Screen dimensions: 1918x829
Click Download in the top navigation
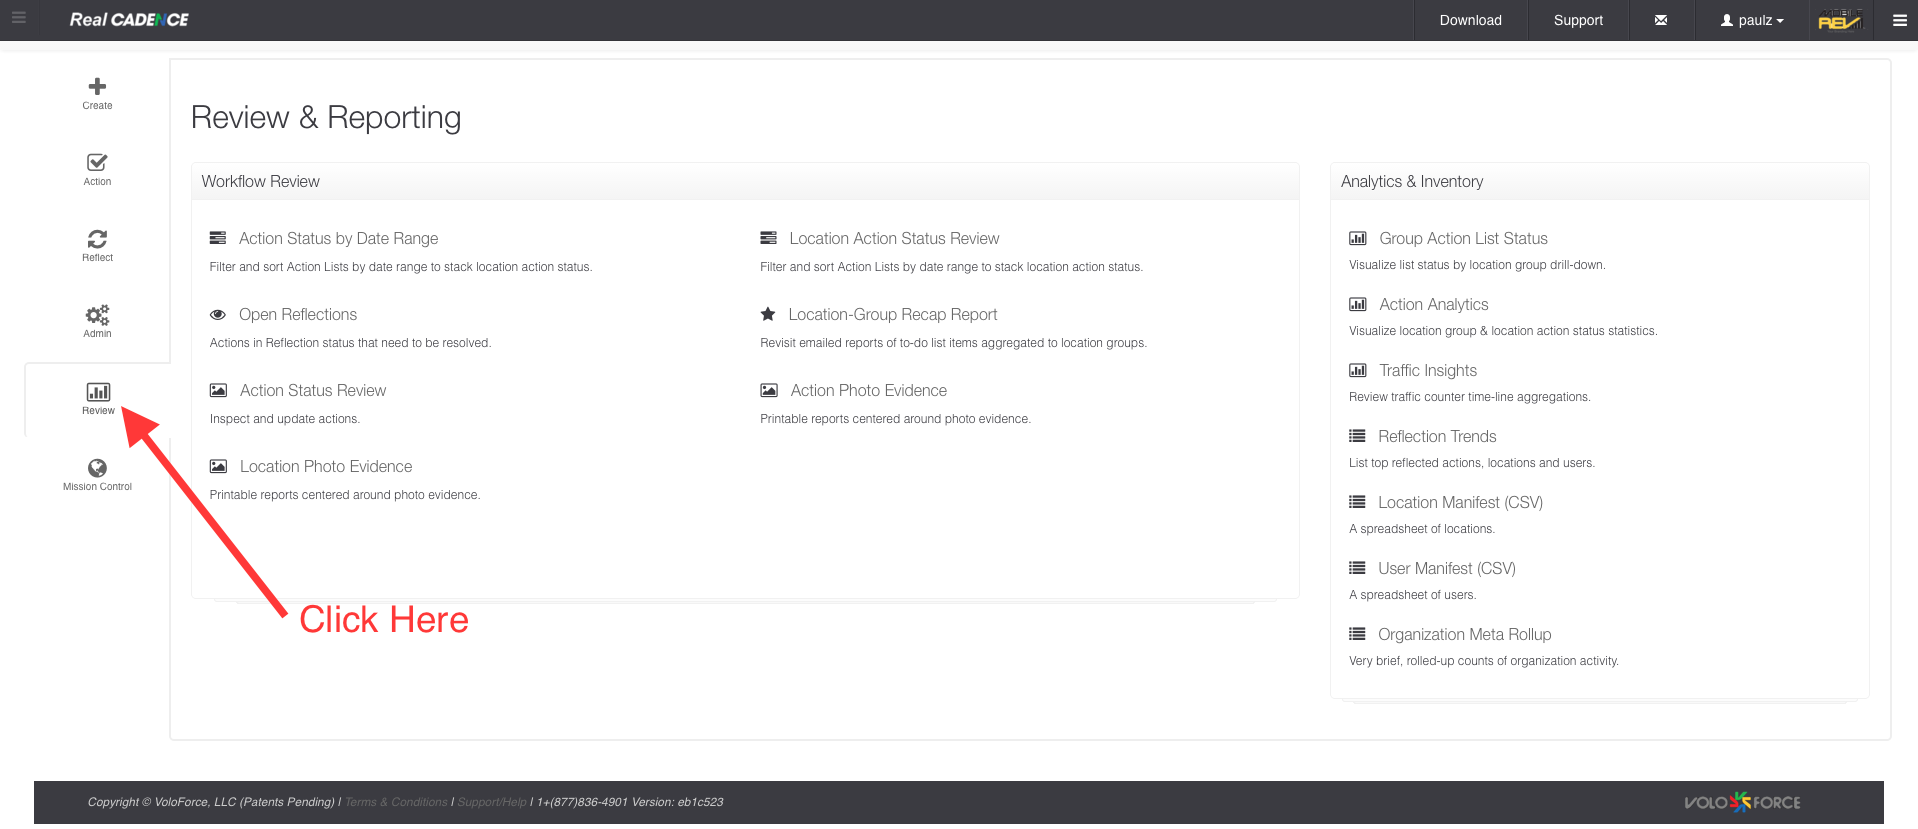(x=1470, y=20)
